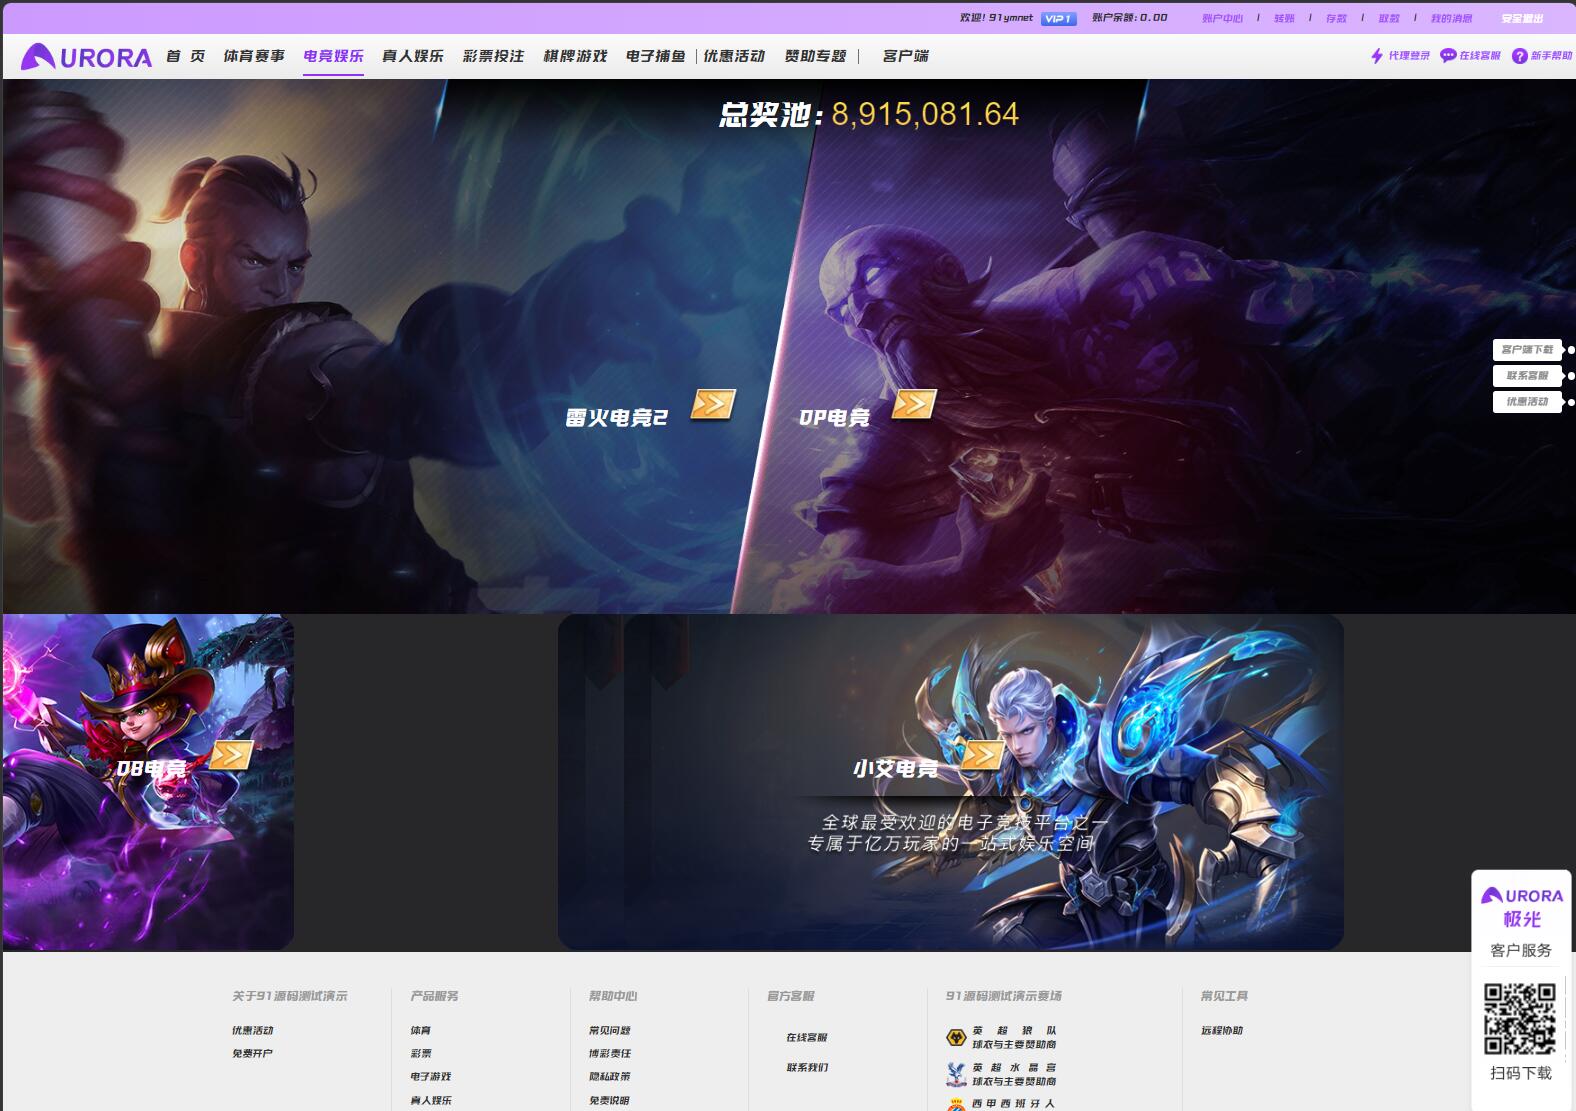Click the 总奖池 jackpot amount 8,915,081.64
Viewport: 1576px width, 1111px height.
(x=925, y=114)
